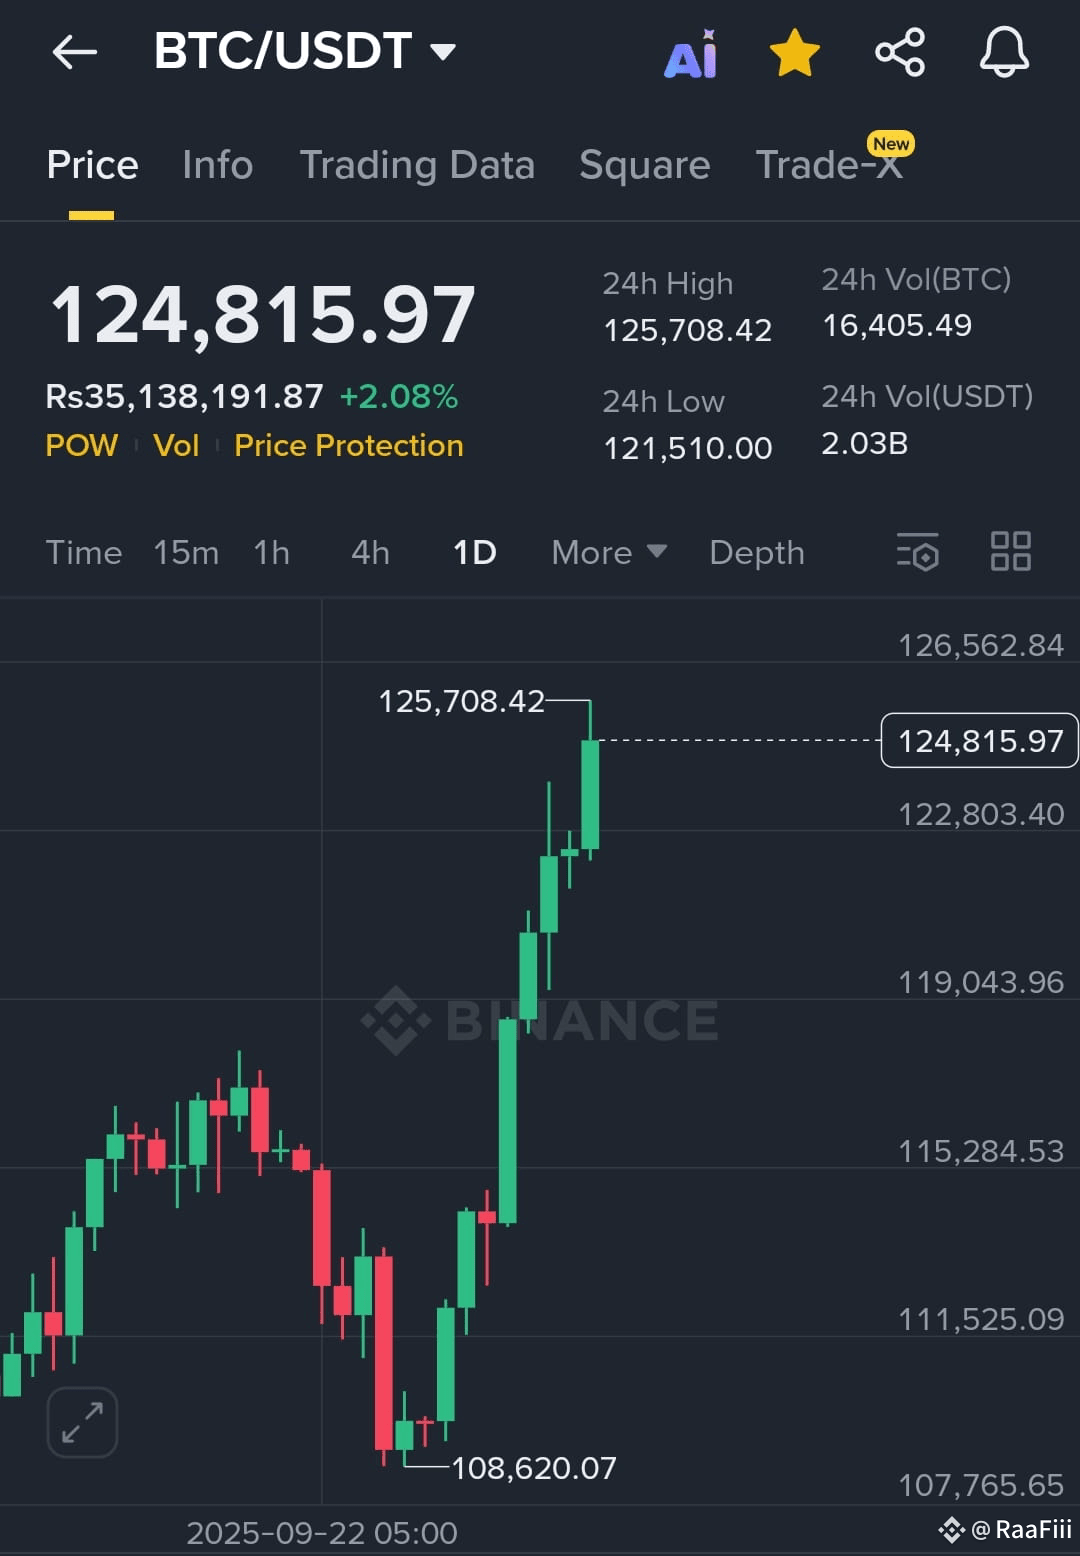Expand the More timeframes dropdown
Image resolution: width=1080 pixels, height=1556 pixels.
pos(608,553)
